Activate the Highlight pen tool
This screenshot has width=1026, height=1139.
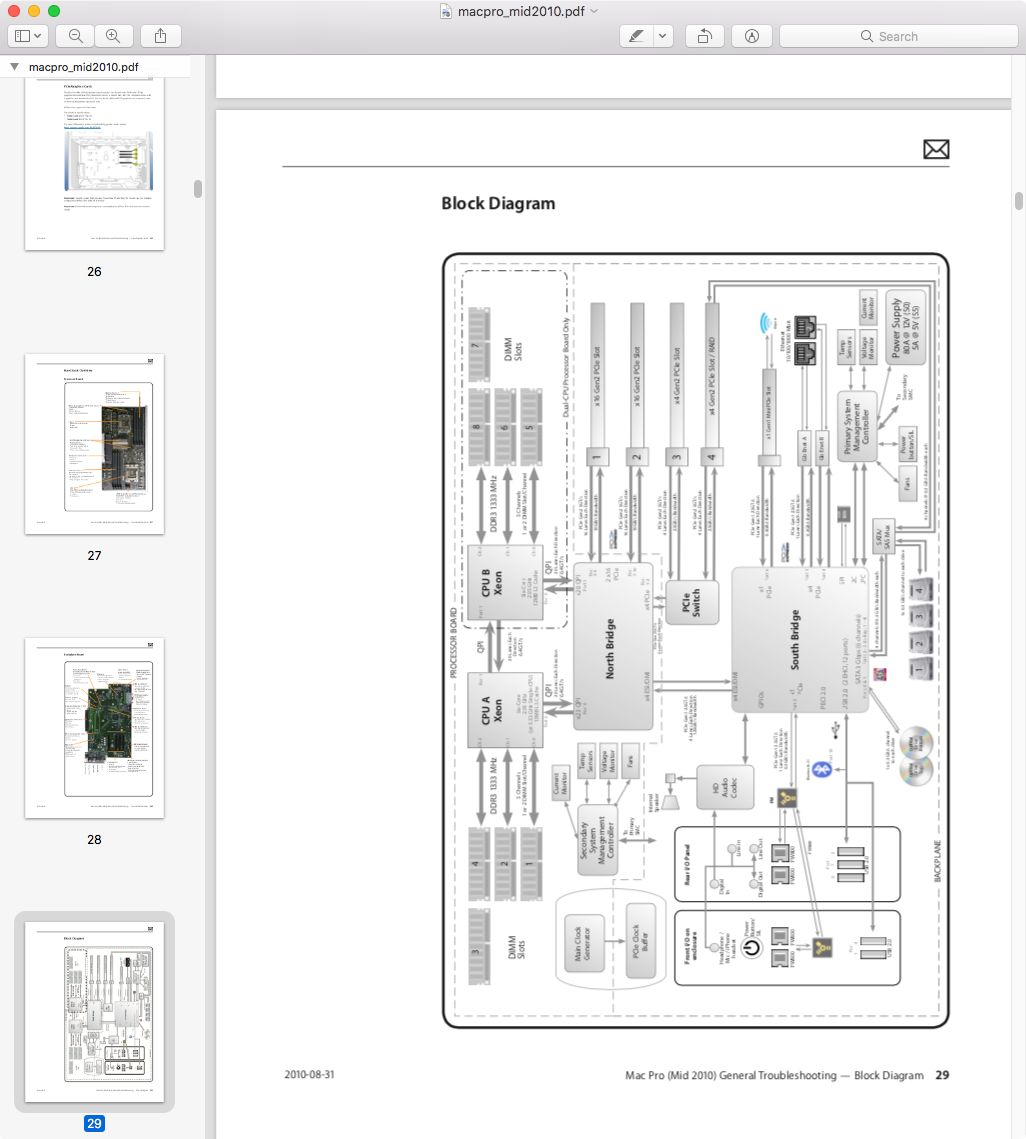click(x=637, y=36)
